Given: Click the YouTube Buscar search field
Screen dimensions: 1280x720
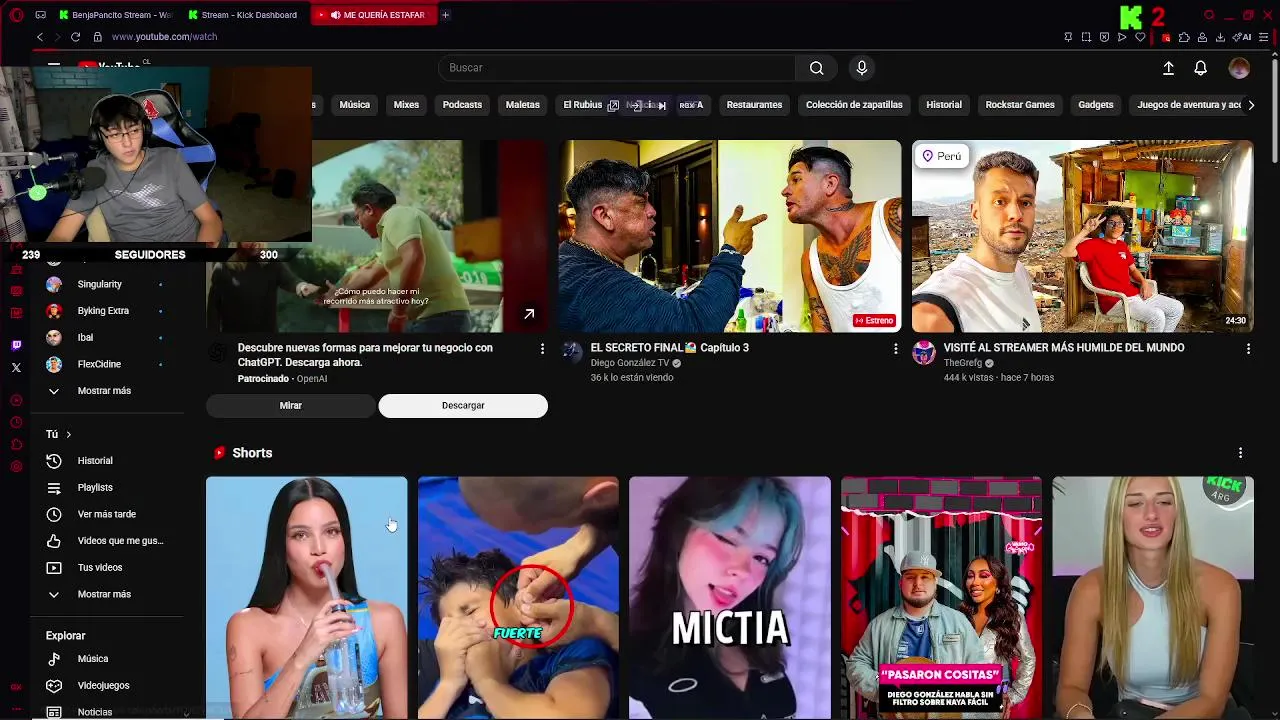Looking at the screenshot, I should (617, 68).
